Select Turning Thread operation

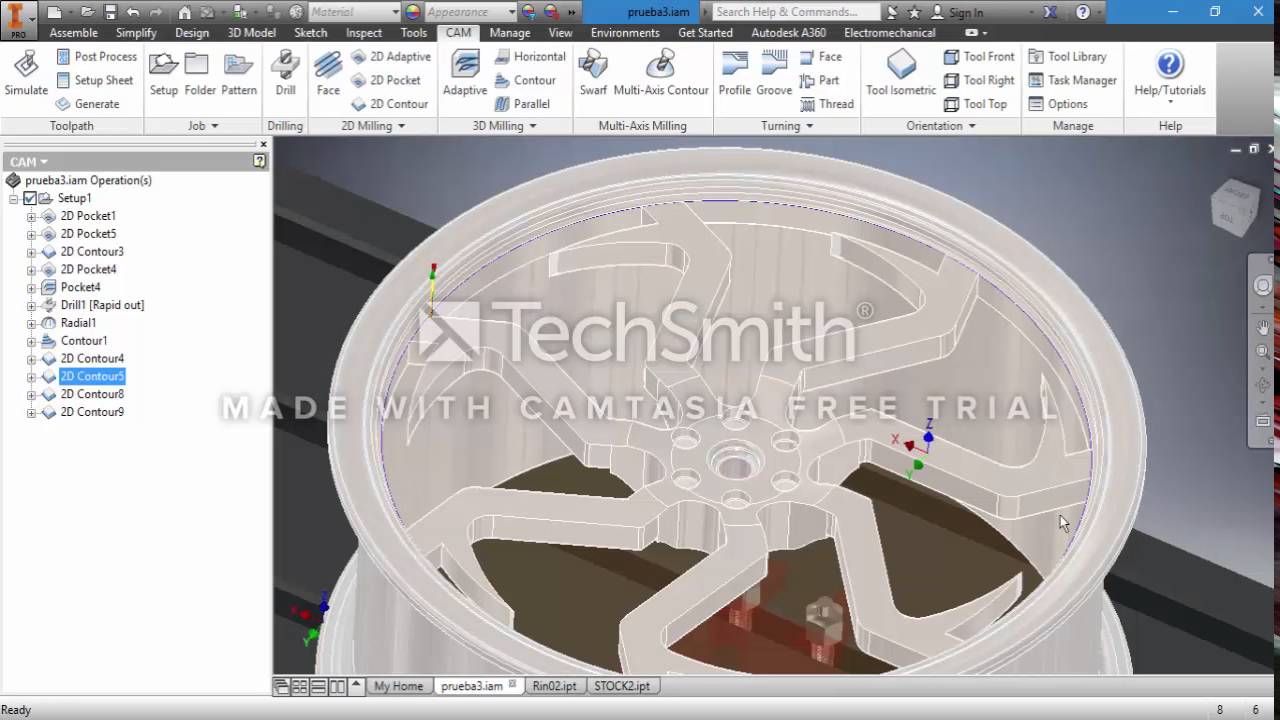pos(827,104)
